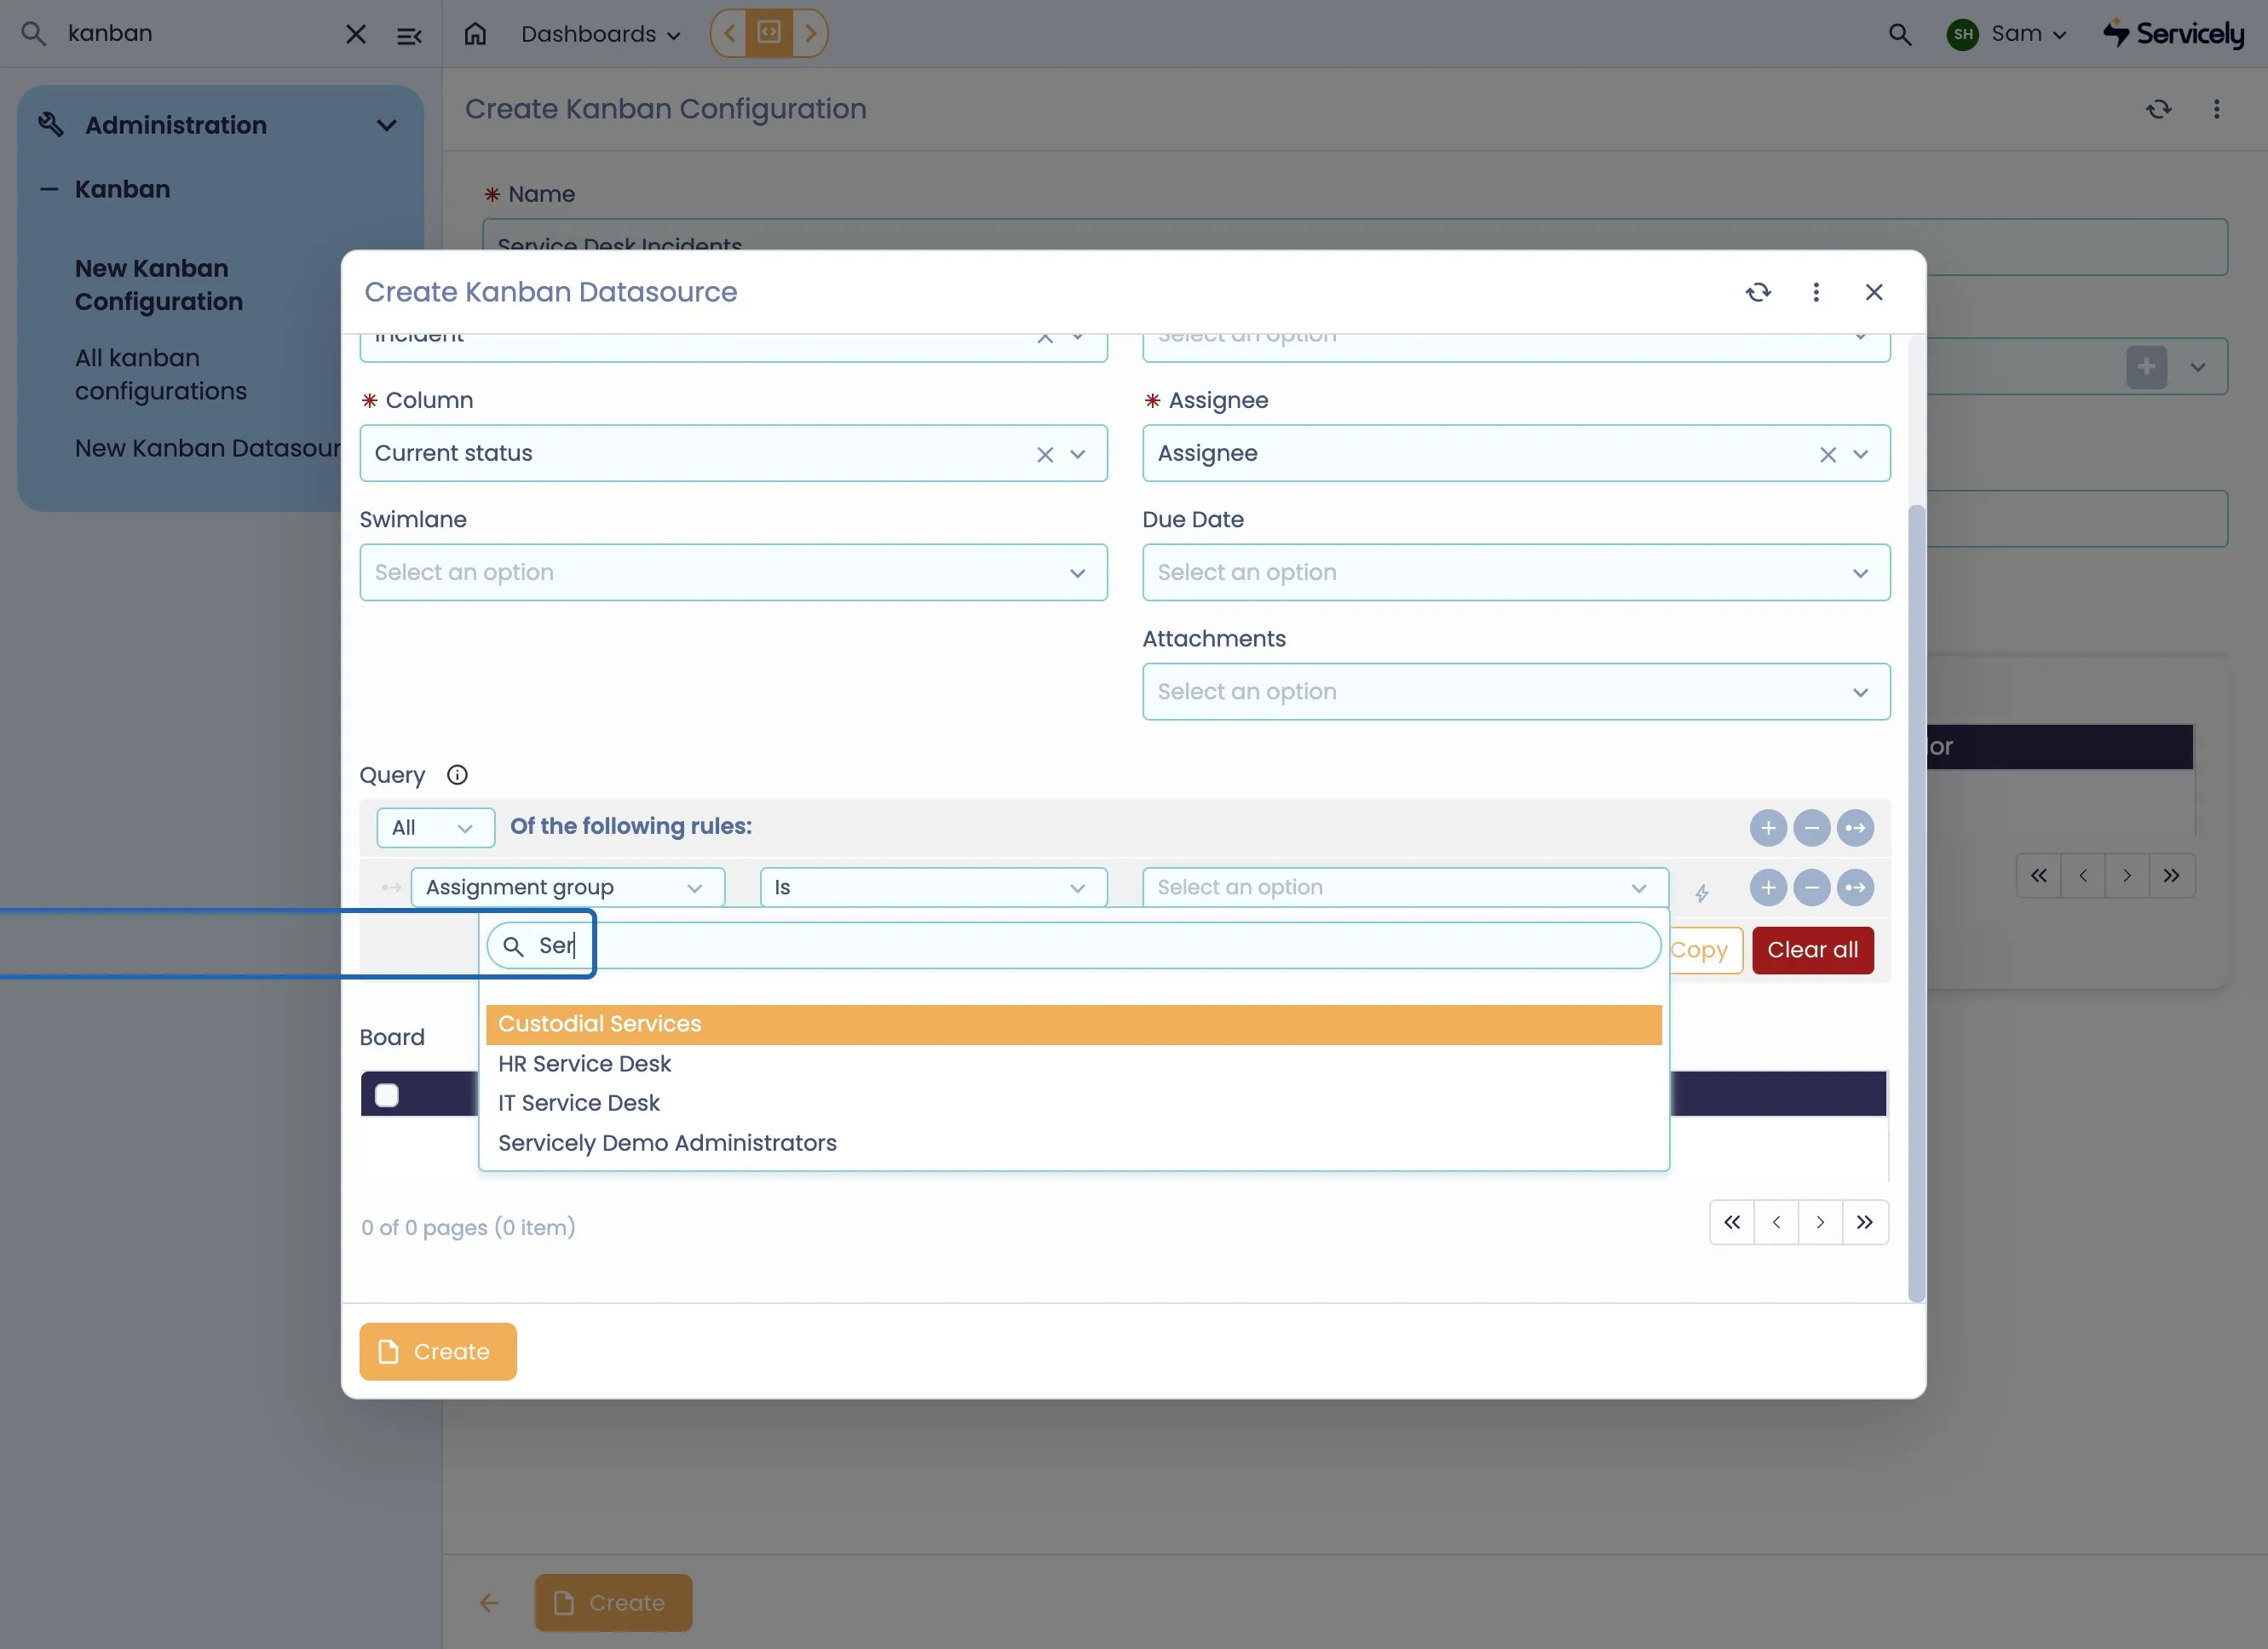
Task: Click the Copy query button
Action: tap(1705, 950)
